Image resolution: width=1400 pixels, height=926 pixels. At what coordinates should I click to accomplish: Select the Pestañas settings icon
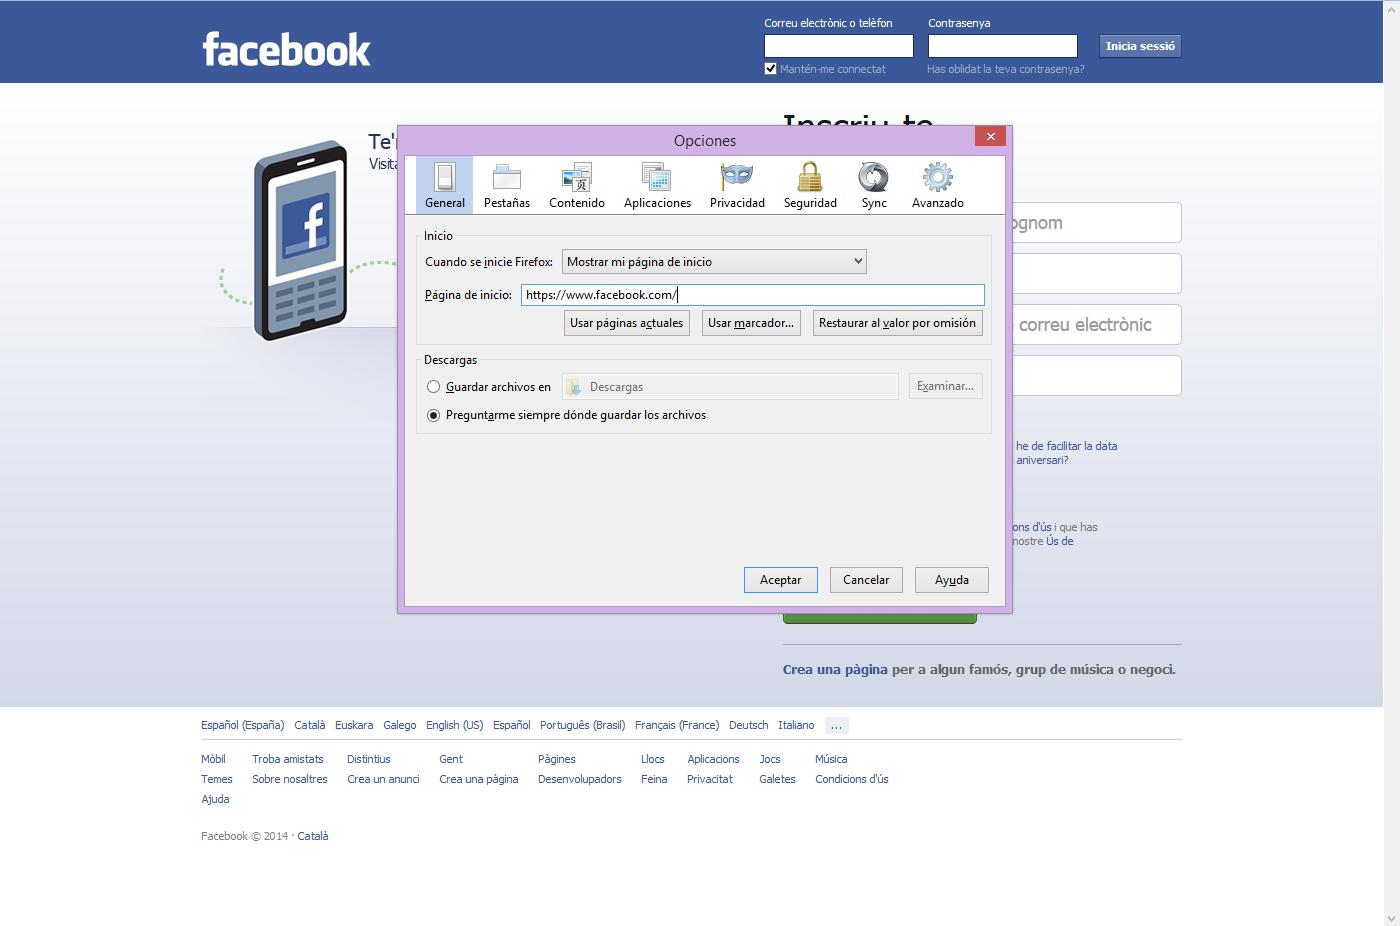(x=506, y=184)
